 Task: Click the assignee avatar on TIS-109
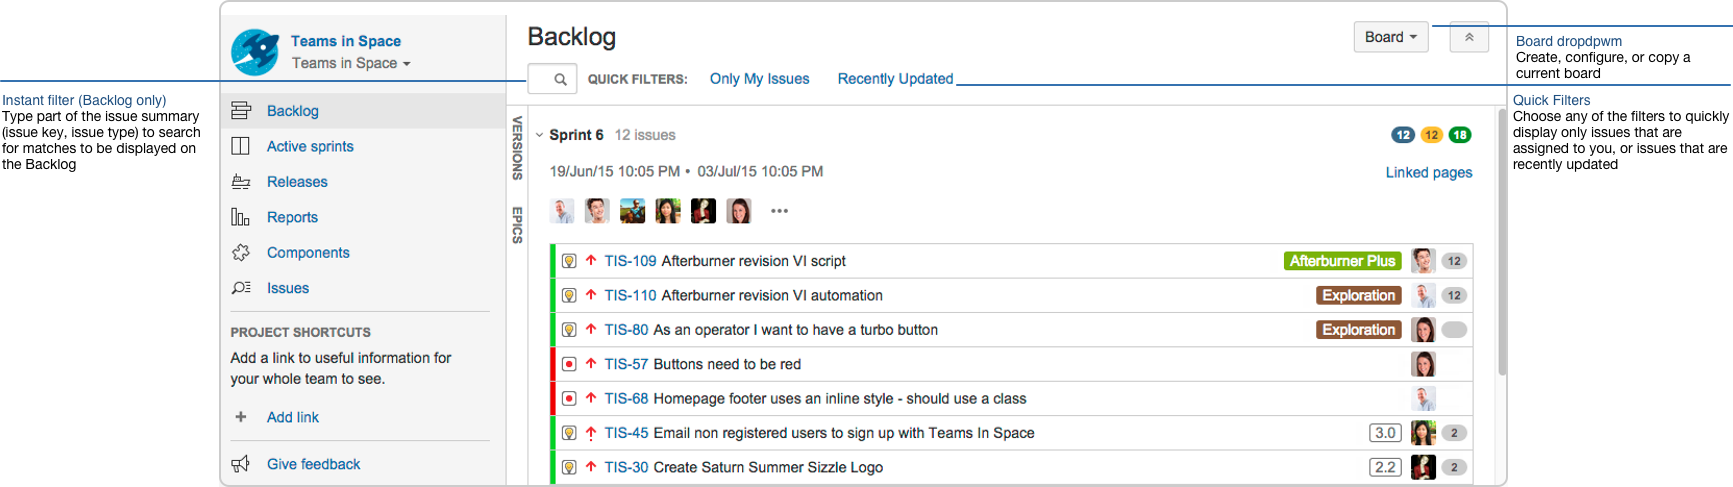coord(1424,261)
